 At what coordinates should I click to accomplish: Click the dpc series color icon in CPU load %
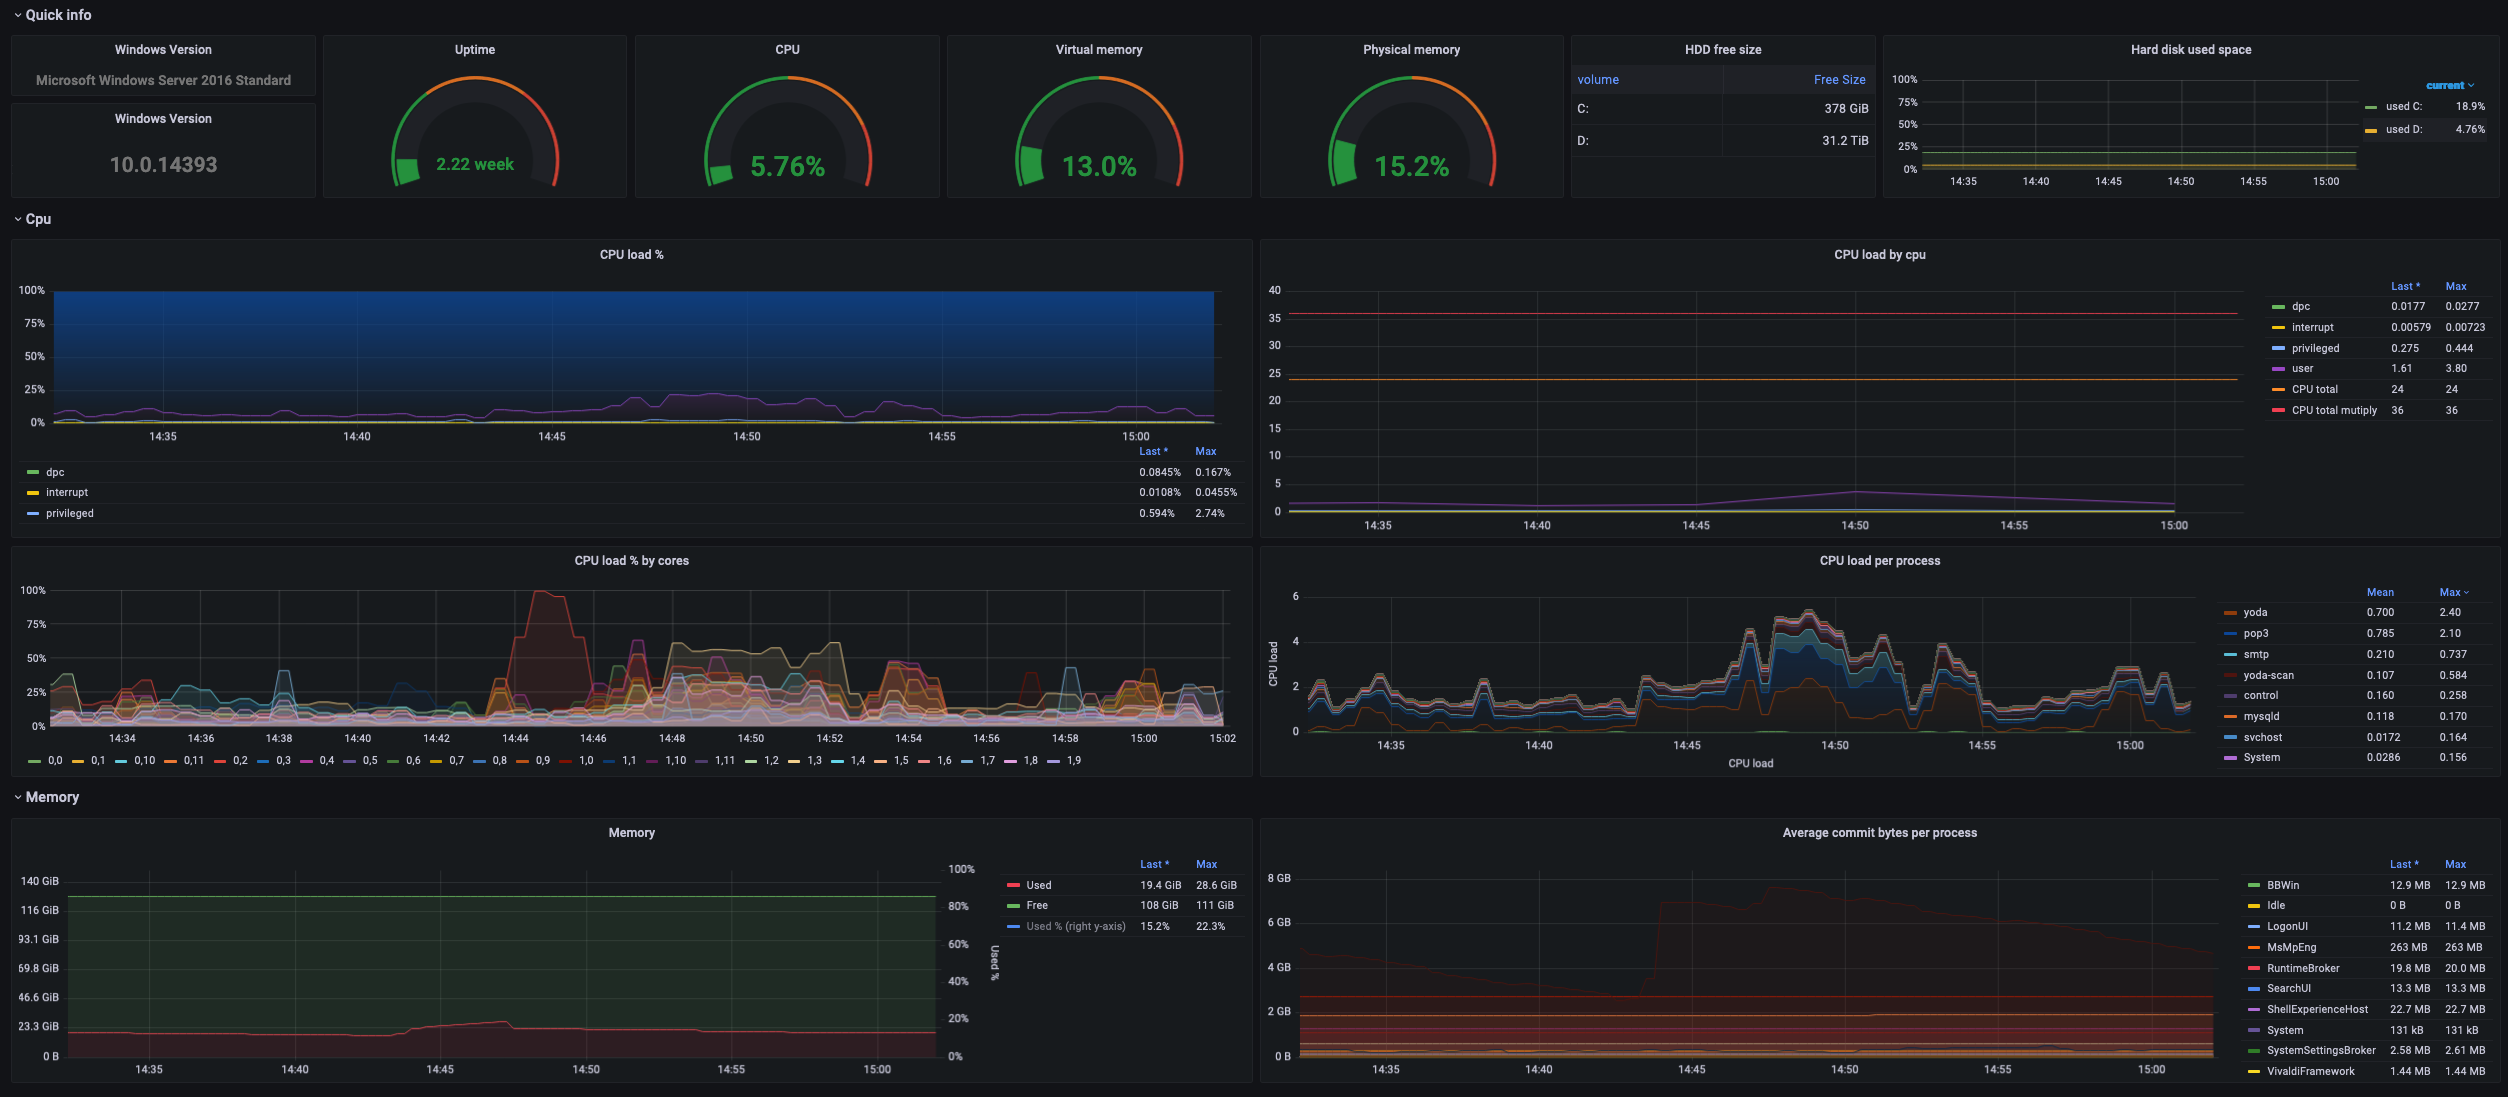(x=33, y=472)
